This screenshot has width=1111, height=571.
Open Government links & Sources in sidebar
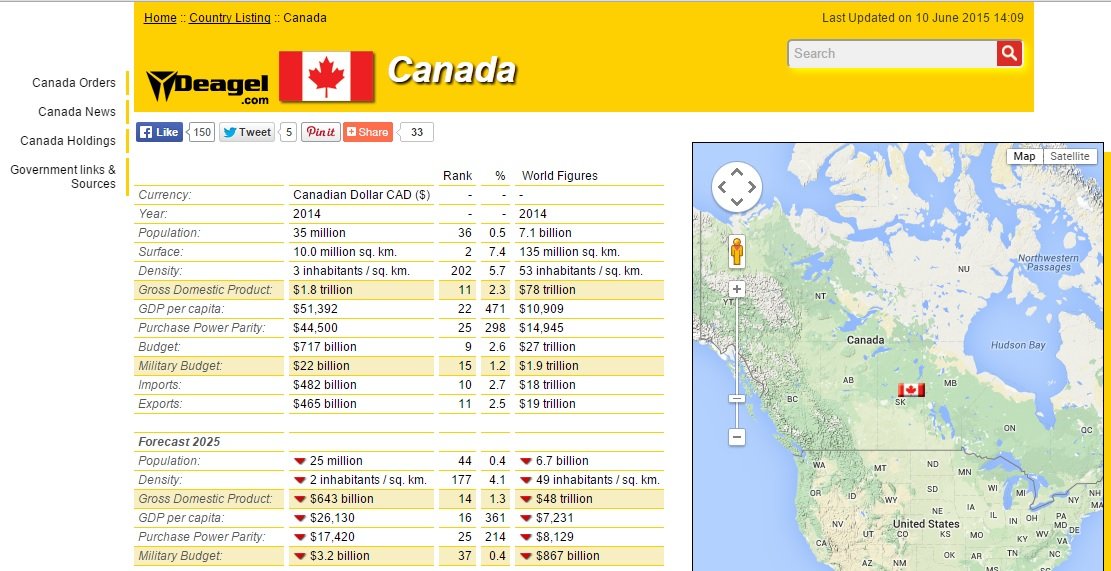(x=63, y=176)
